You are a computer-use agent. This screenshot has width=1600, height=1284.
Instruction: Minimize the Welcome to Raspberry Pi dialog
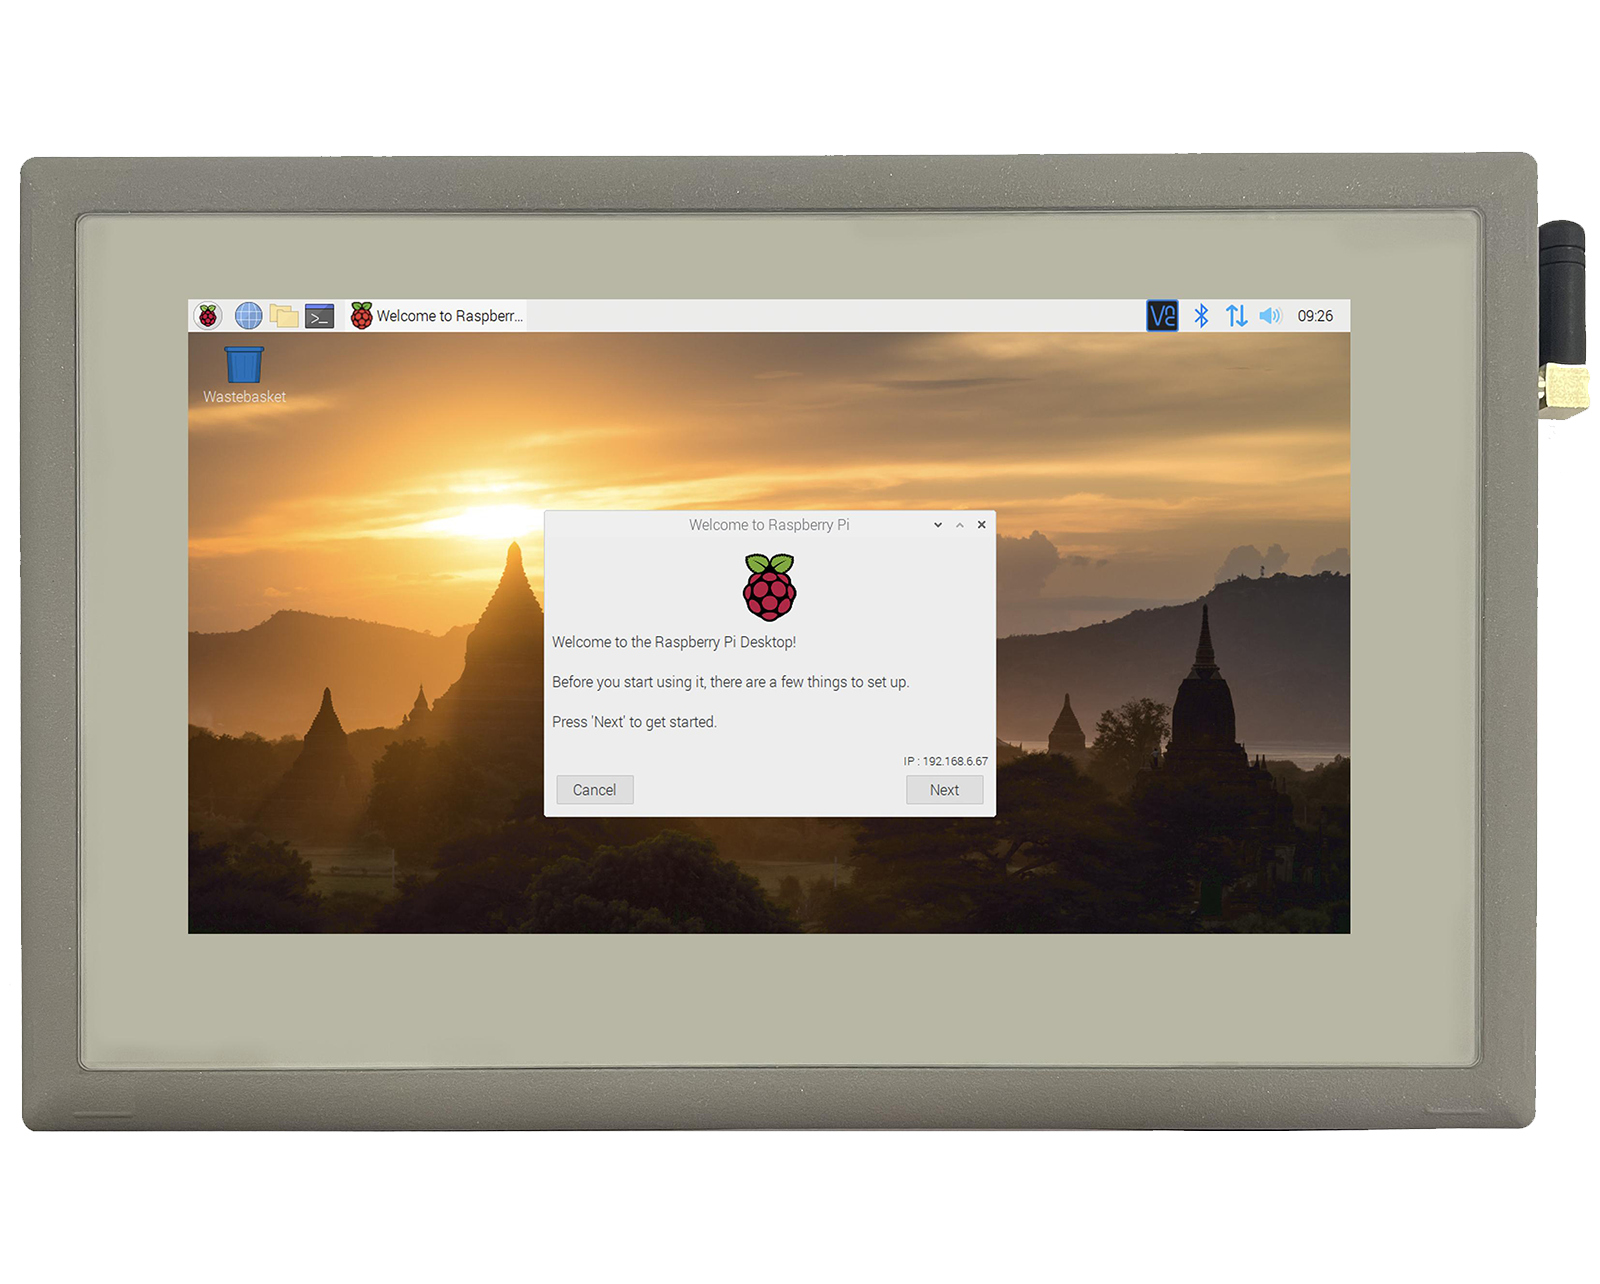click(938, 525)
